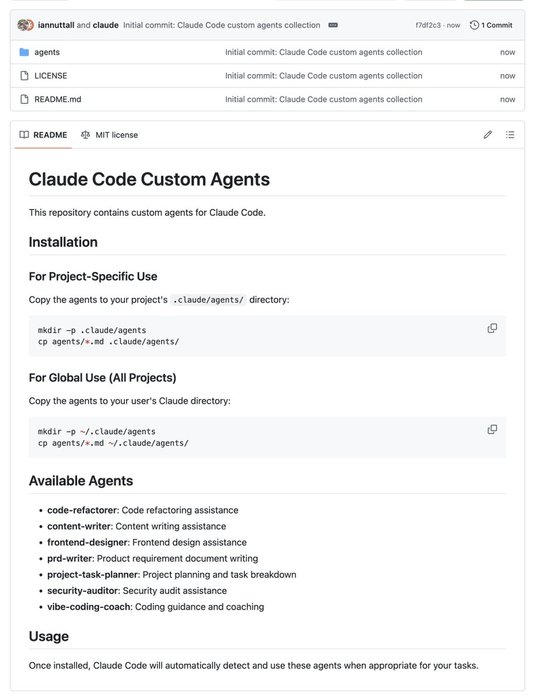Switch to the MIT license tab

(x=109, y=135)
